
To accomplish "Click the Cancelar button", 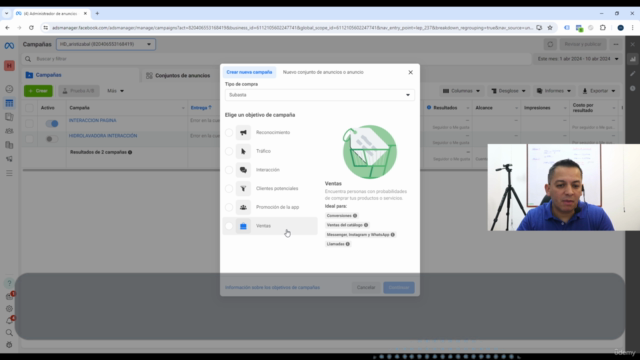I will (366, 287).
